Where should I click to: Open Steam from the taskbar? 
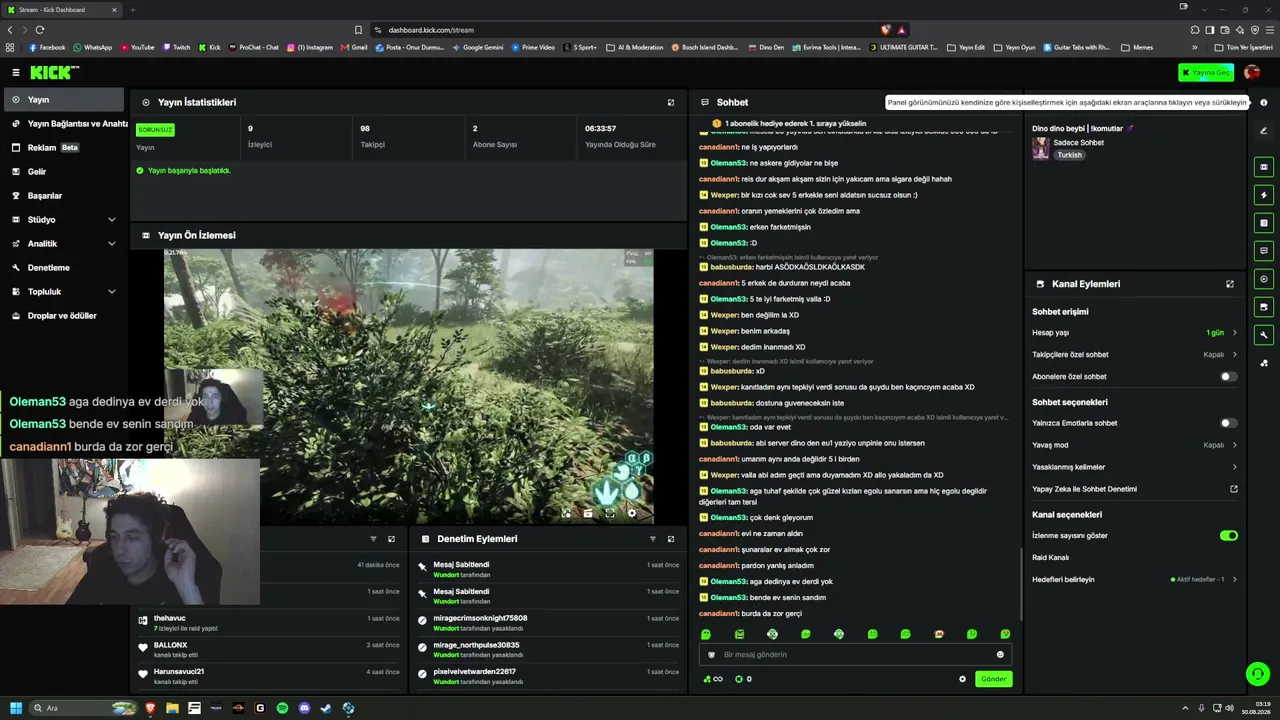tap(326, 708)
